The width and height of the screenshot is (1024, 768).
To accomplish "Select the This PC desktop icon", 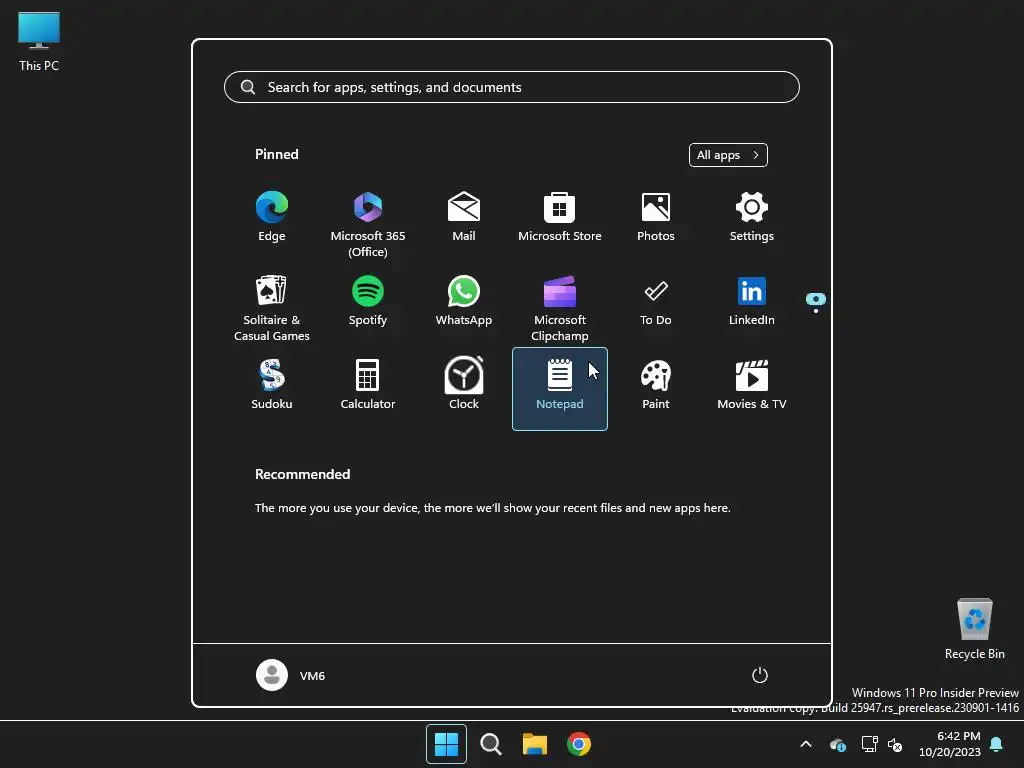I will [x=39, y=41].
